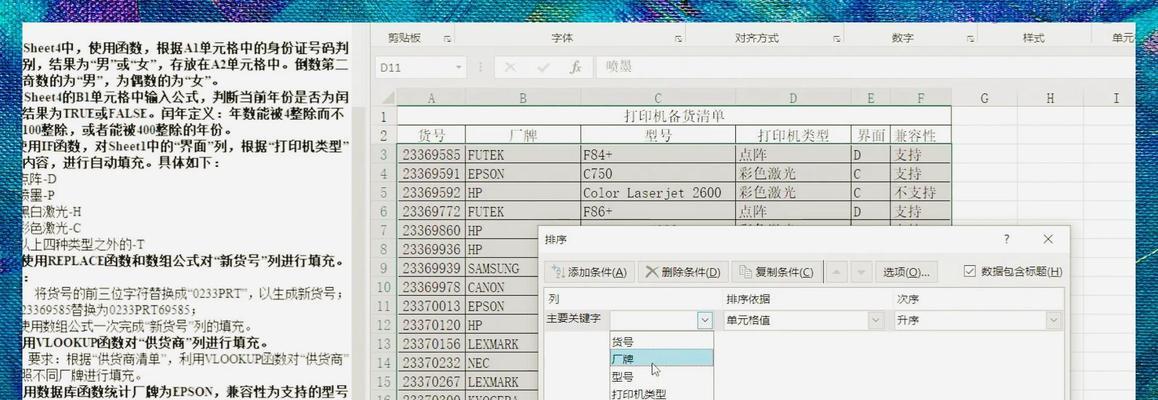Select column E header
Screen dimensions: 1158x400
871,98
